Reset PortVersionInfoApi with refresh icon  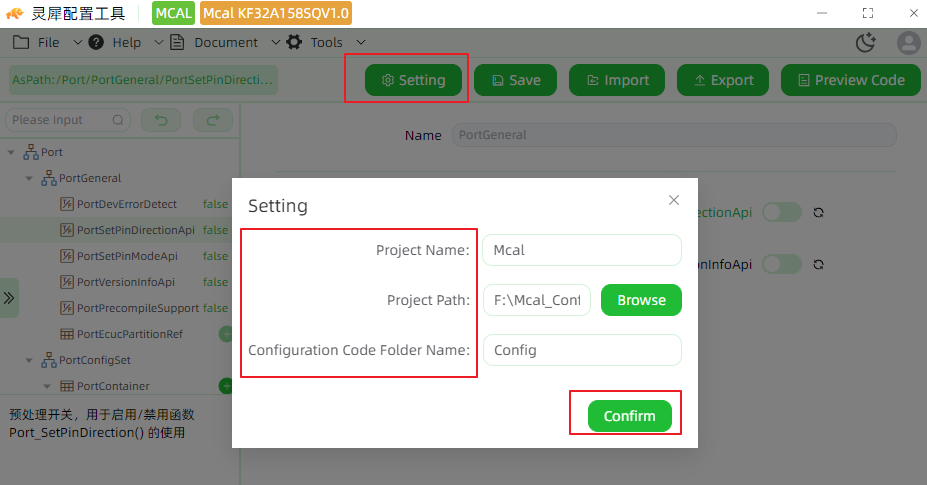tap(818, 264)
